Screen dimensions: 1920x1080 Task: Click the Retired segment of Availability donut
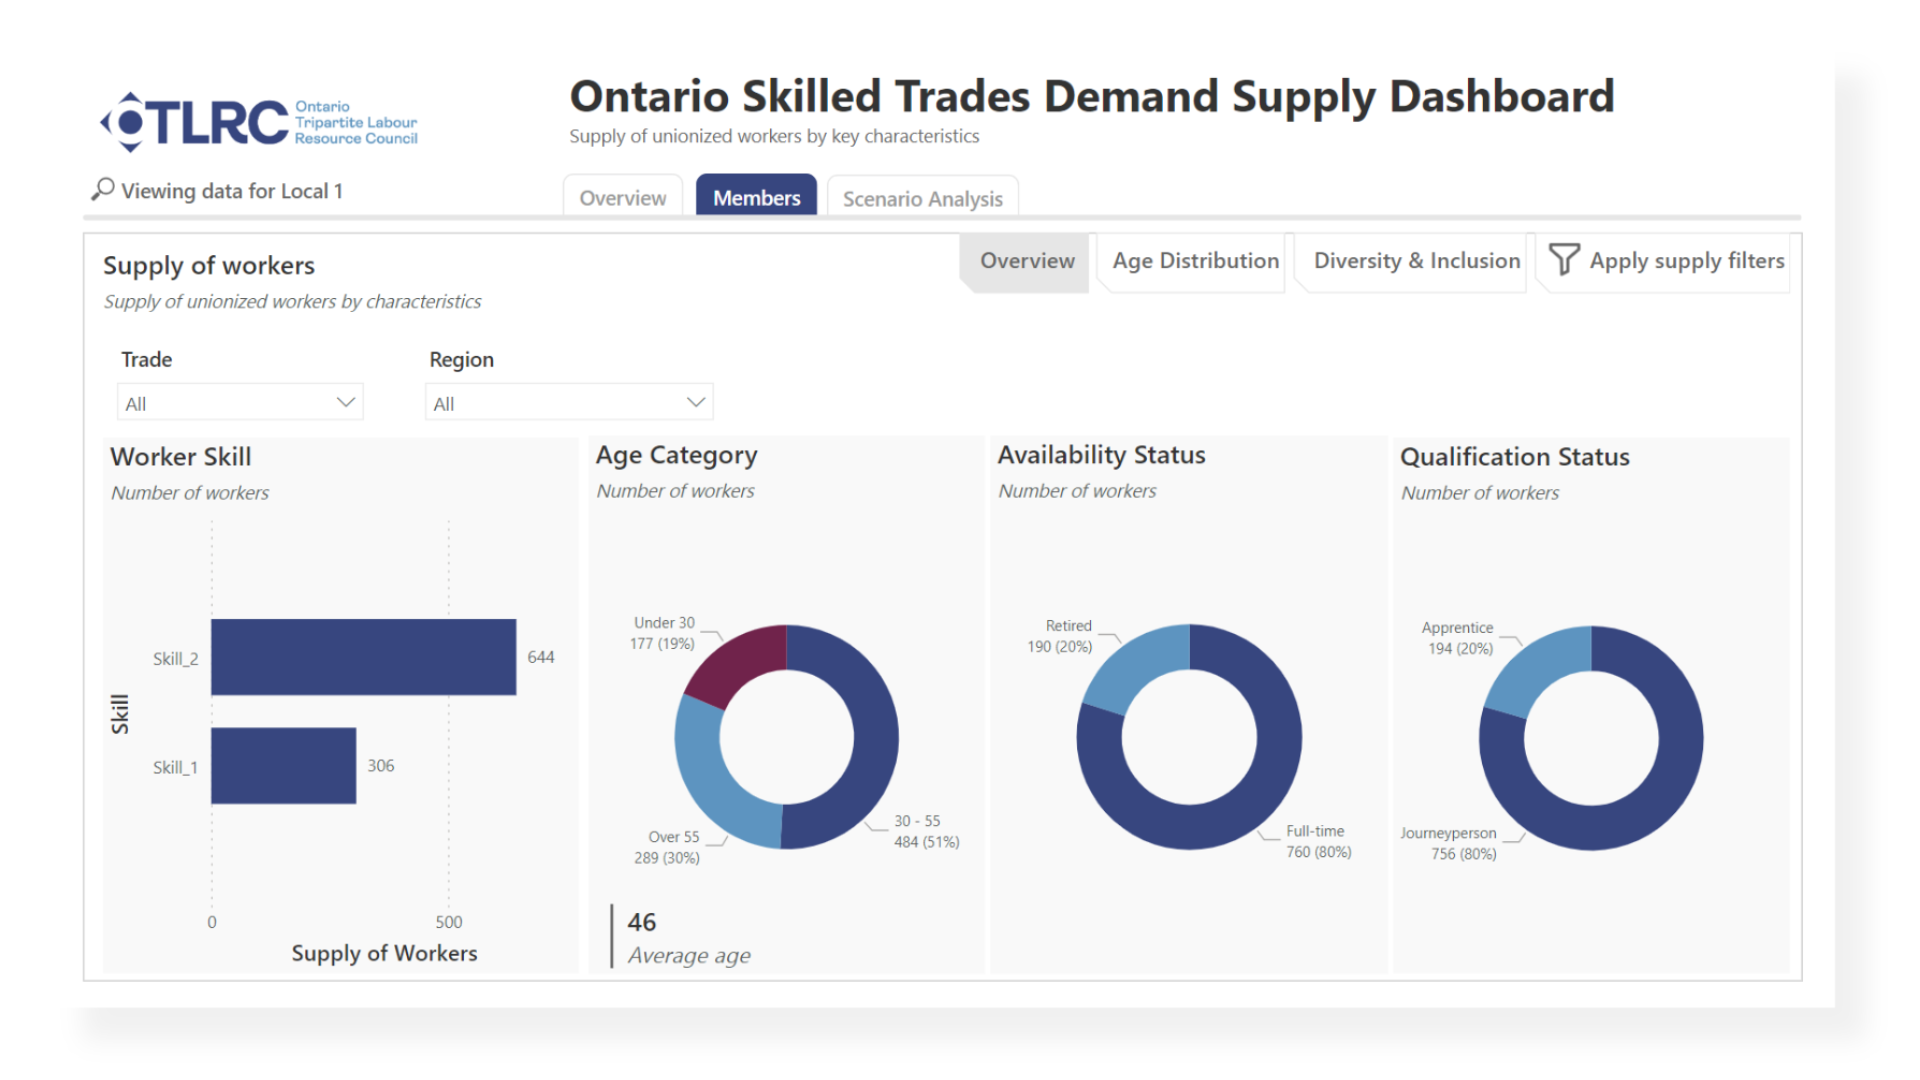click(1136, 665)
